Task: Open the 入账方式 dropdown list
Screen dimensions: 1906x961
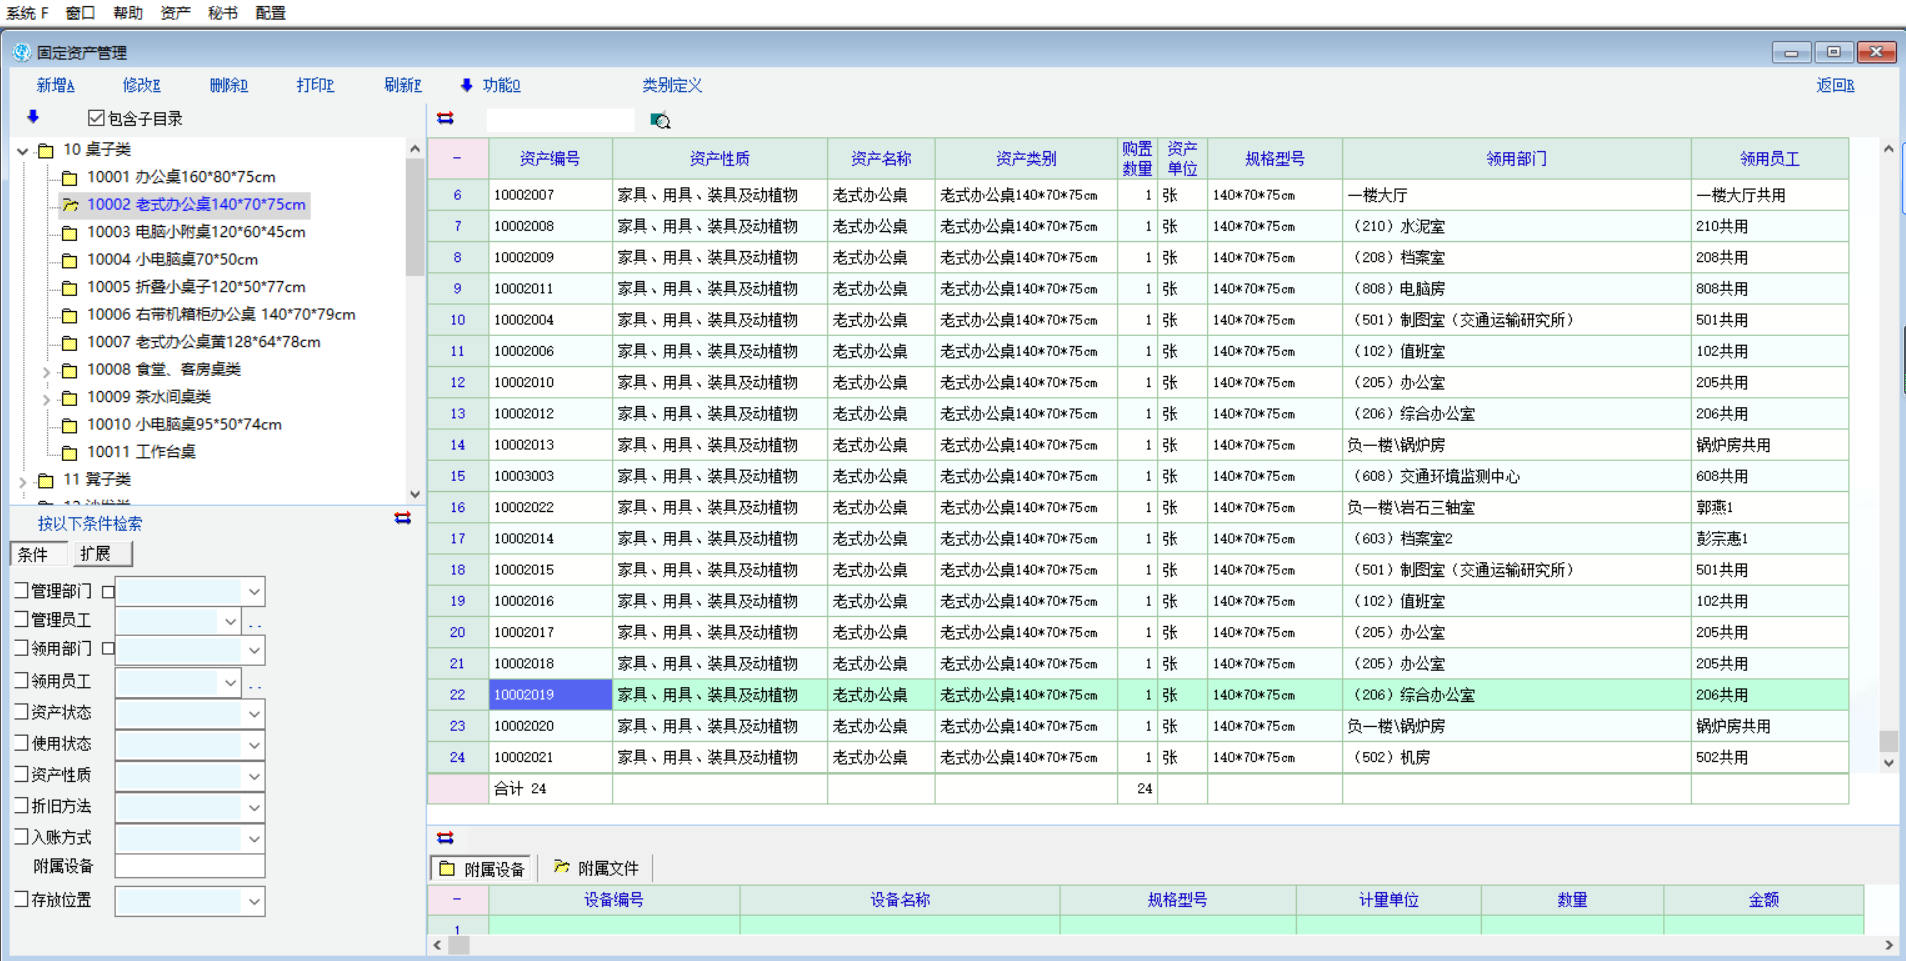Action: pos(254,839)
